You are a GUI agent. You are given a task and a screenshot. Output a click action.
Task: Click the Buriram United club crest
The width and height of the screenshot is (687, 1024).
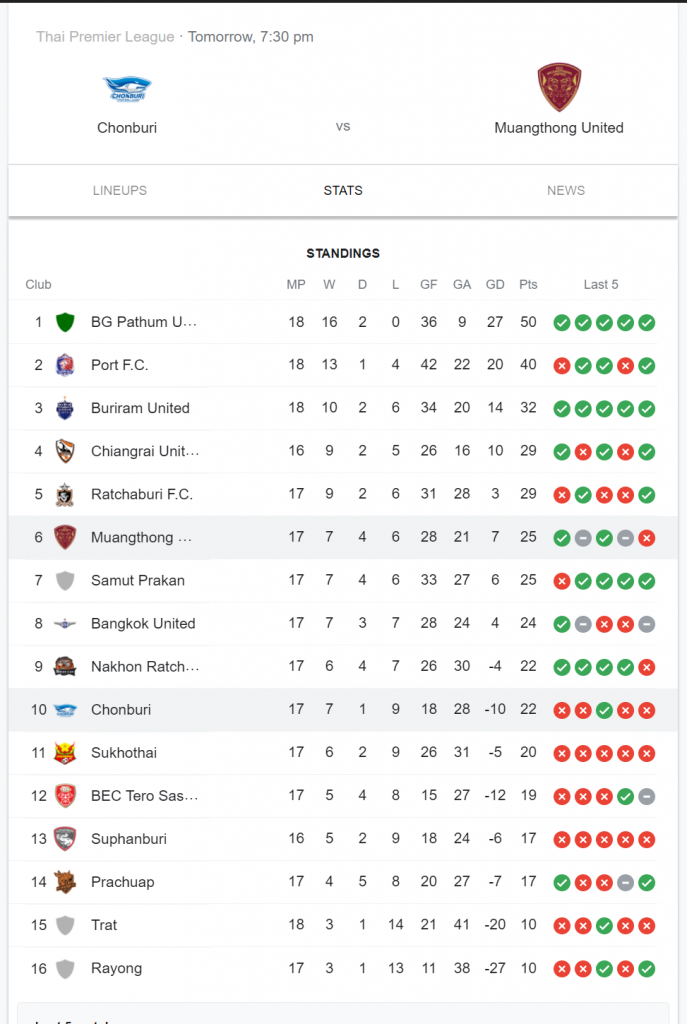coord(65,408)
